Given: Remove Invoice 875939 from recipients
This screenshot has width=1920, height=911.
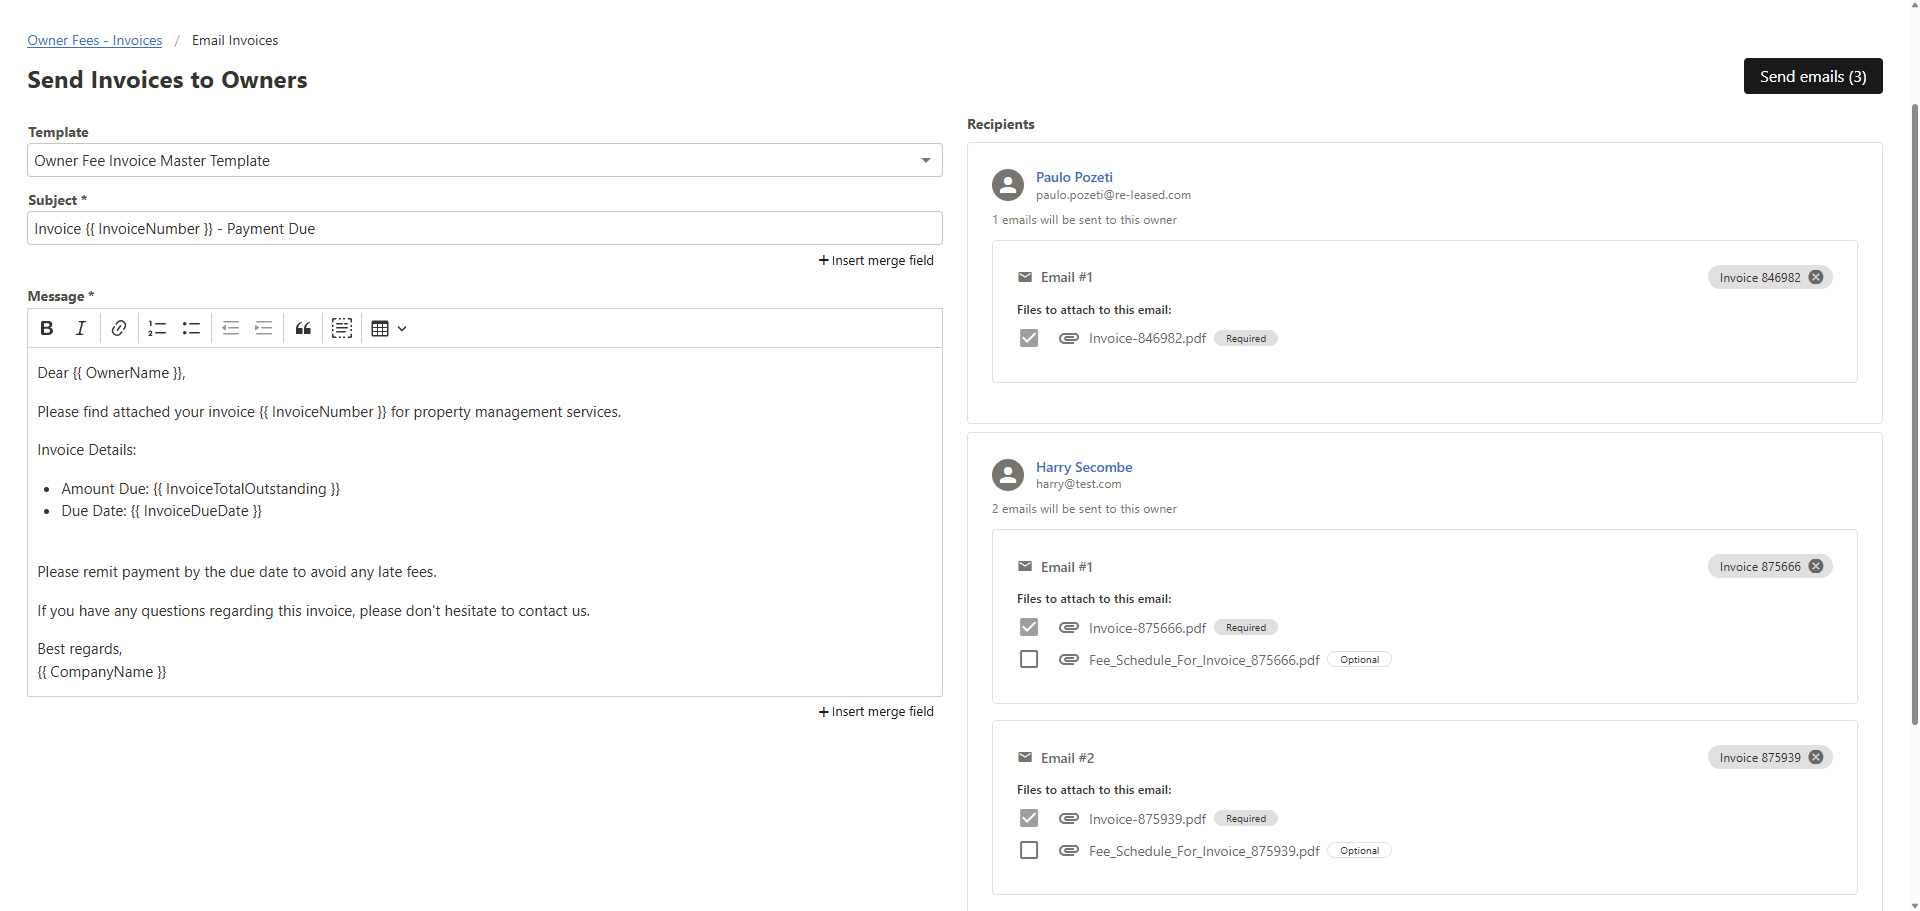Looking at the screenshot, I should click(1816, 757).
